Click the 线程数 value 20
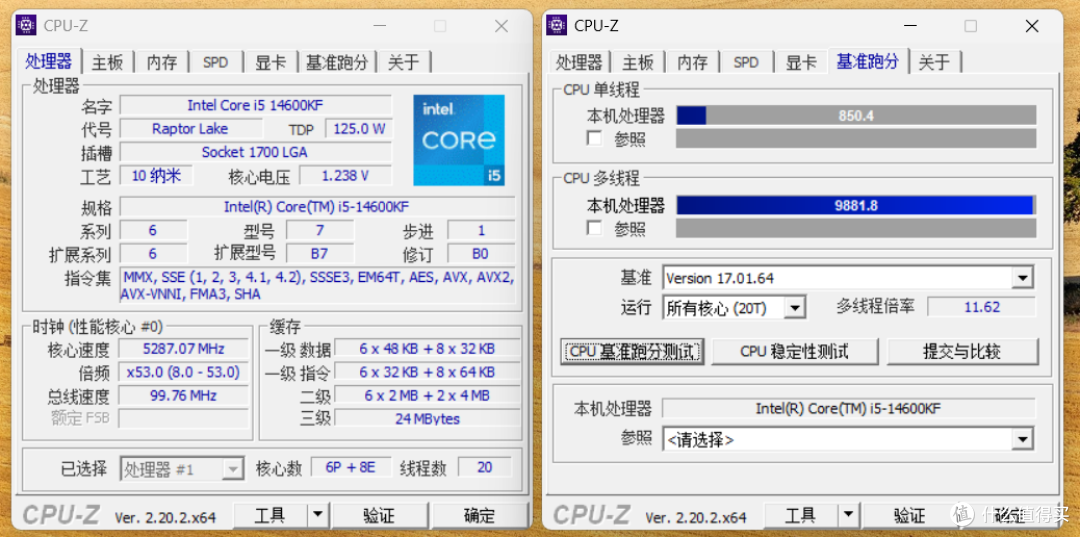Image resolution: width=1080 pixels, height=537 pixels. tap(485, 467)
